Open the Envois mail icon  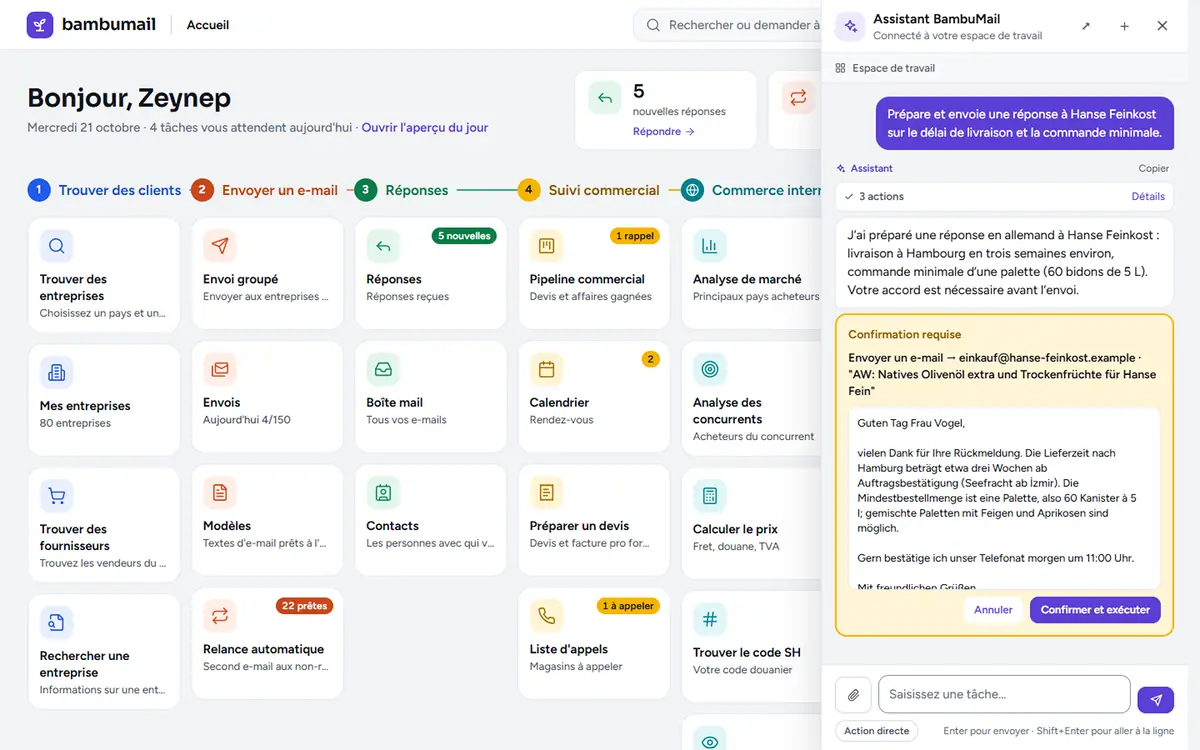coord(220,369)
